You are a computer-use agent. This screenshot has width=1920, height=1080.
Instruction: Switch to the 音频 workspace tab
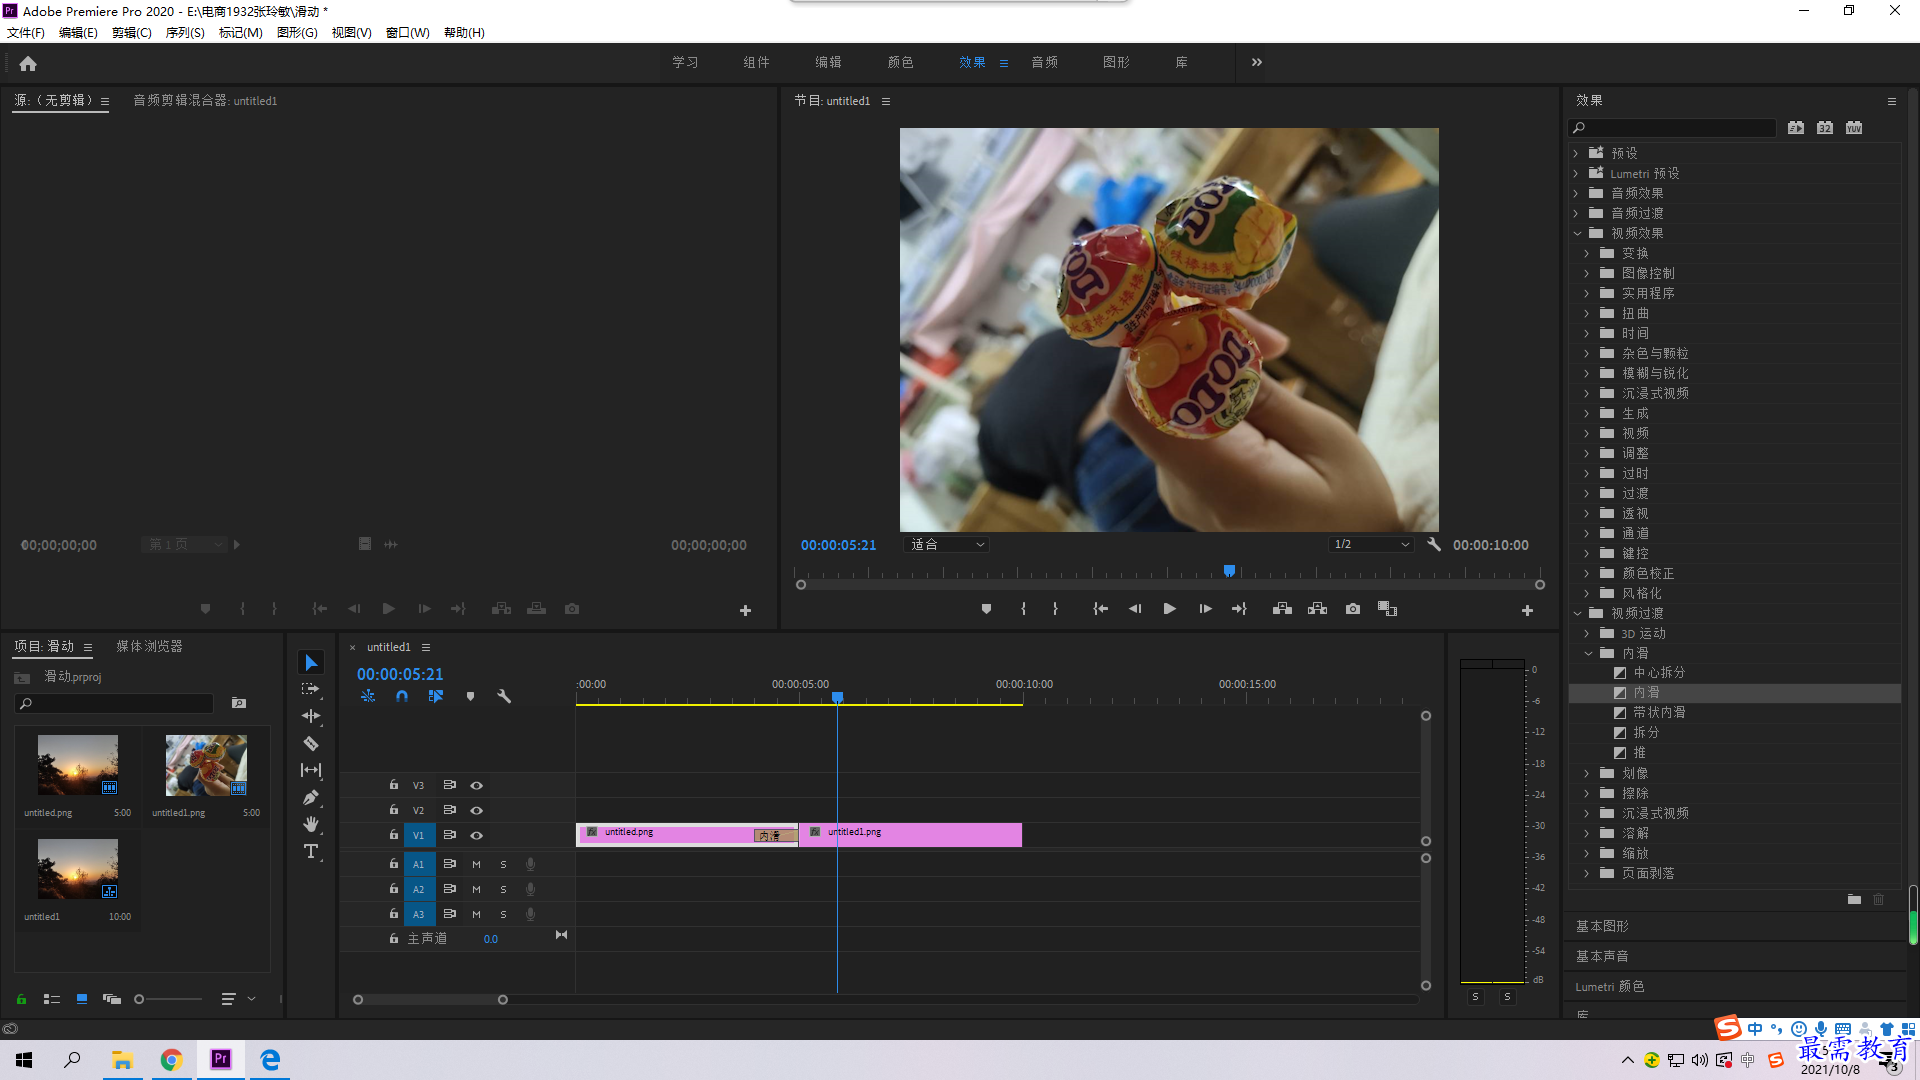point(1045,62)
